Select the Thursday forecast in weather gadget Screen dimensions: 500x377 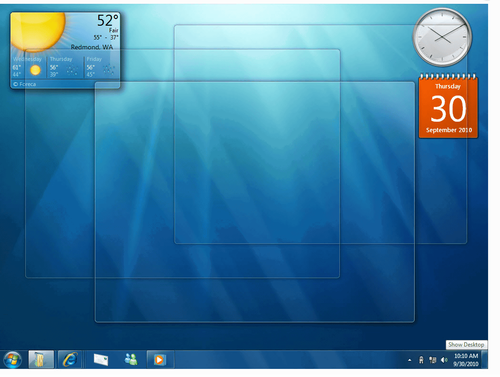(x=65, y=67)
